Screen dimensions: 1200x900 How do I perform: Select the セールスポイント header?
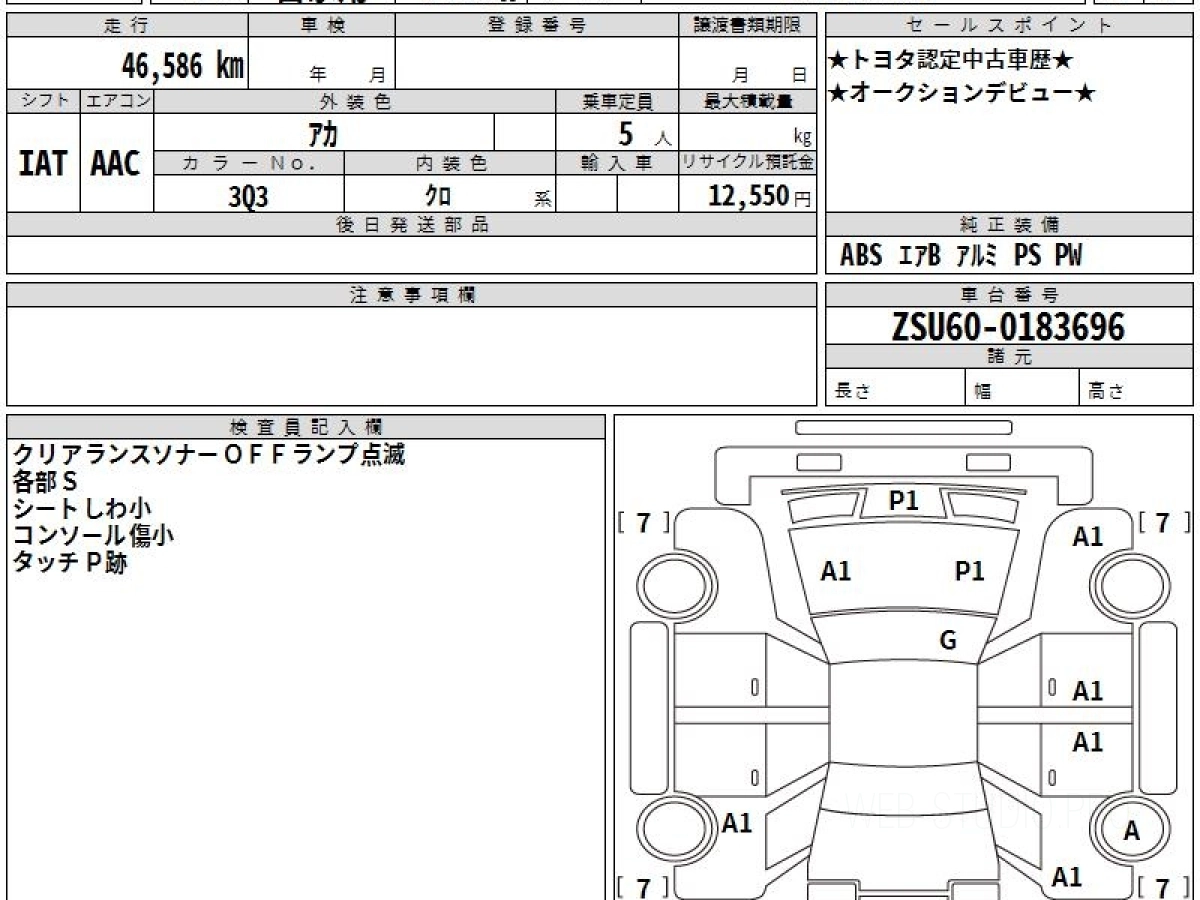coord(1009,26)
